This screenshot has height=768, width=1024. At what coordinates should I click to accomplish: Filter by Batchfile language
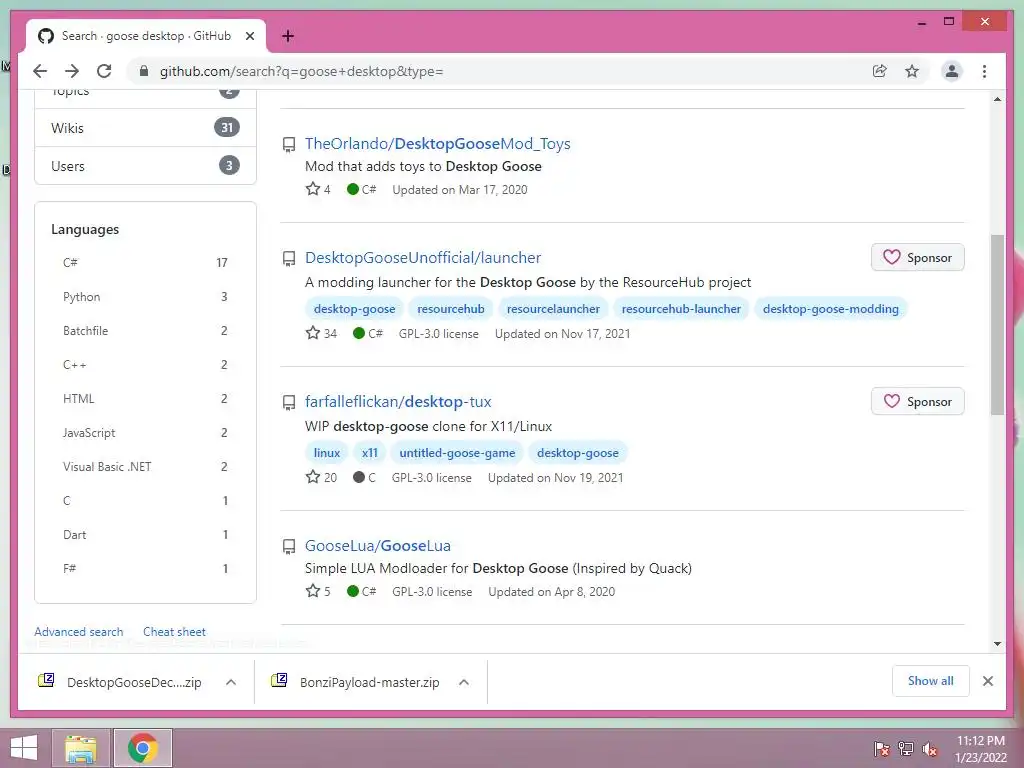tap(145, 330)
